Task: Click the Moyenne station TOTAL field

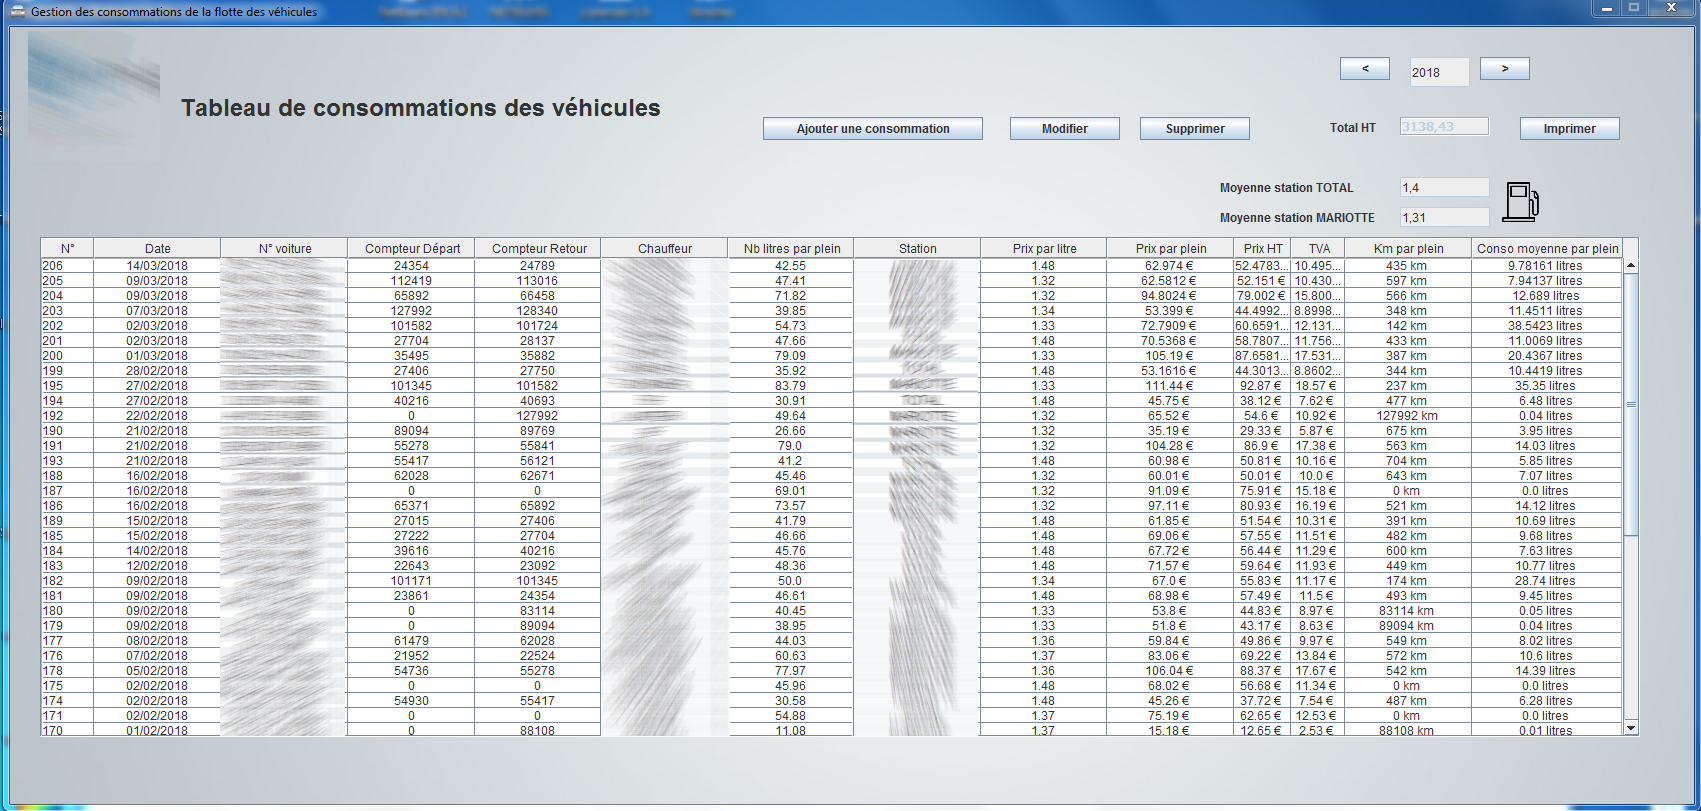Action: point(1444,188)
